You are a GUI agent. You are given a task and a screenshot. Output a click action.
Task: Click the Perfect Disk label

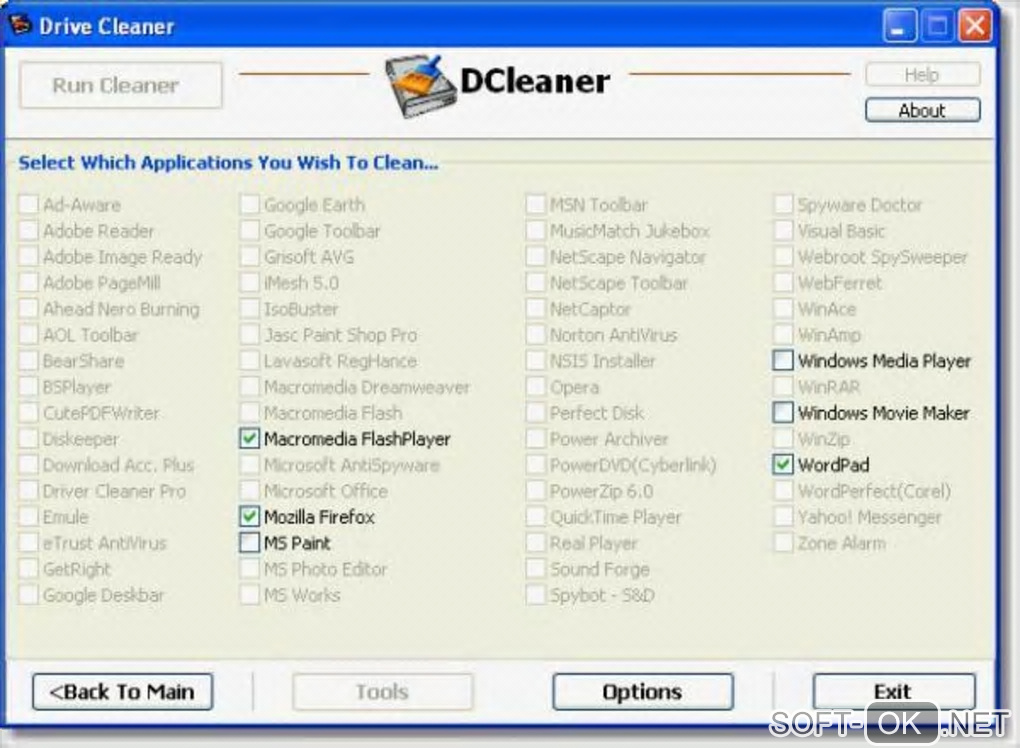click(x=597, y=413)
